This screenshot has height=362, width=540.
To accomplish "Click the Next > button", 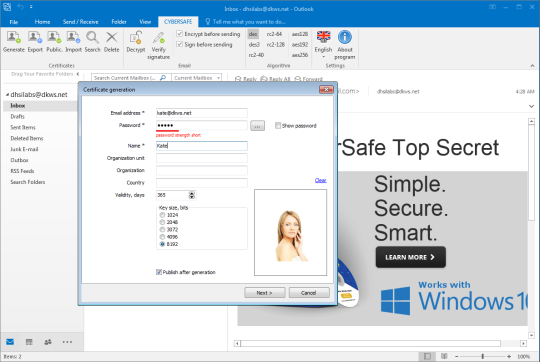I will point(264,293).
